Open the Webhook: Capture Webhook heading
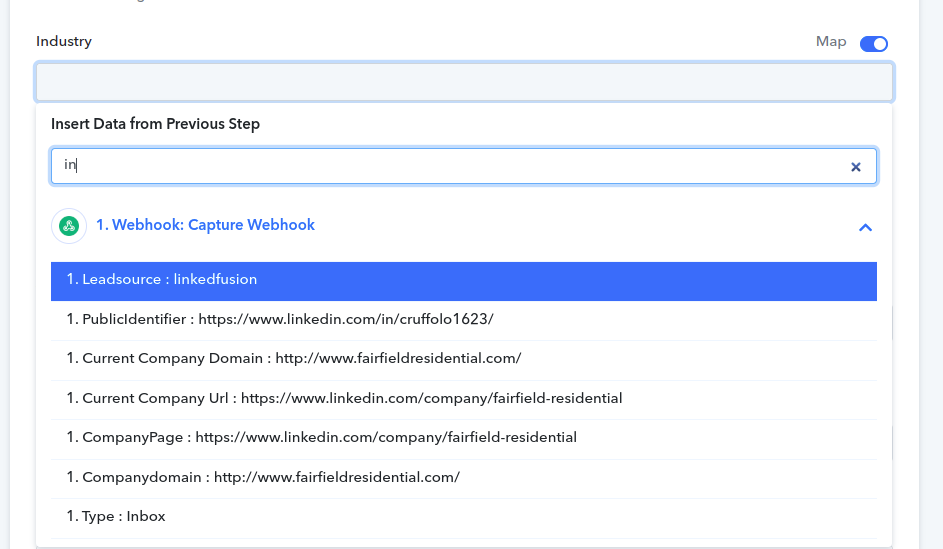 pos(205,225)
